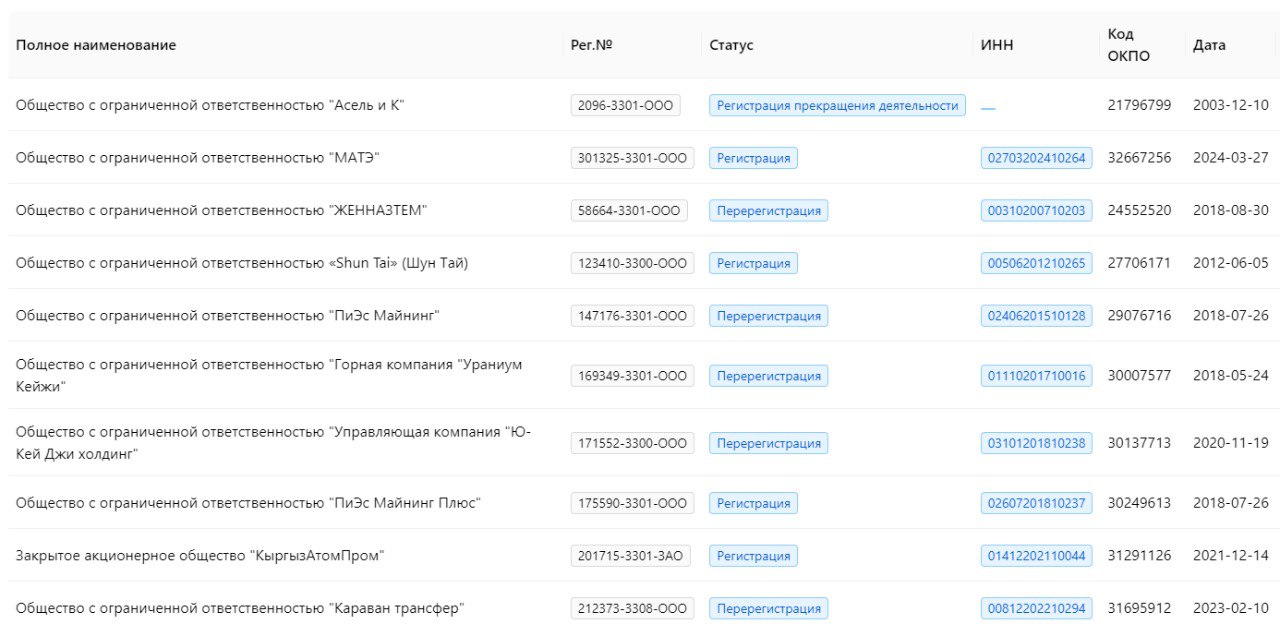
Task: Open ИНН link 02406201510128
Action: click(x=1036, y=316)
